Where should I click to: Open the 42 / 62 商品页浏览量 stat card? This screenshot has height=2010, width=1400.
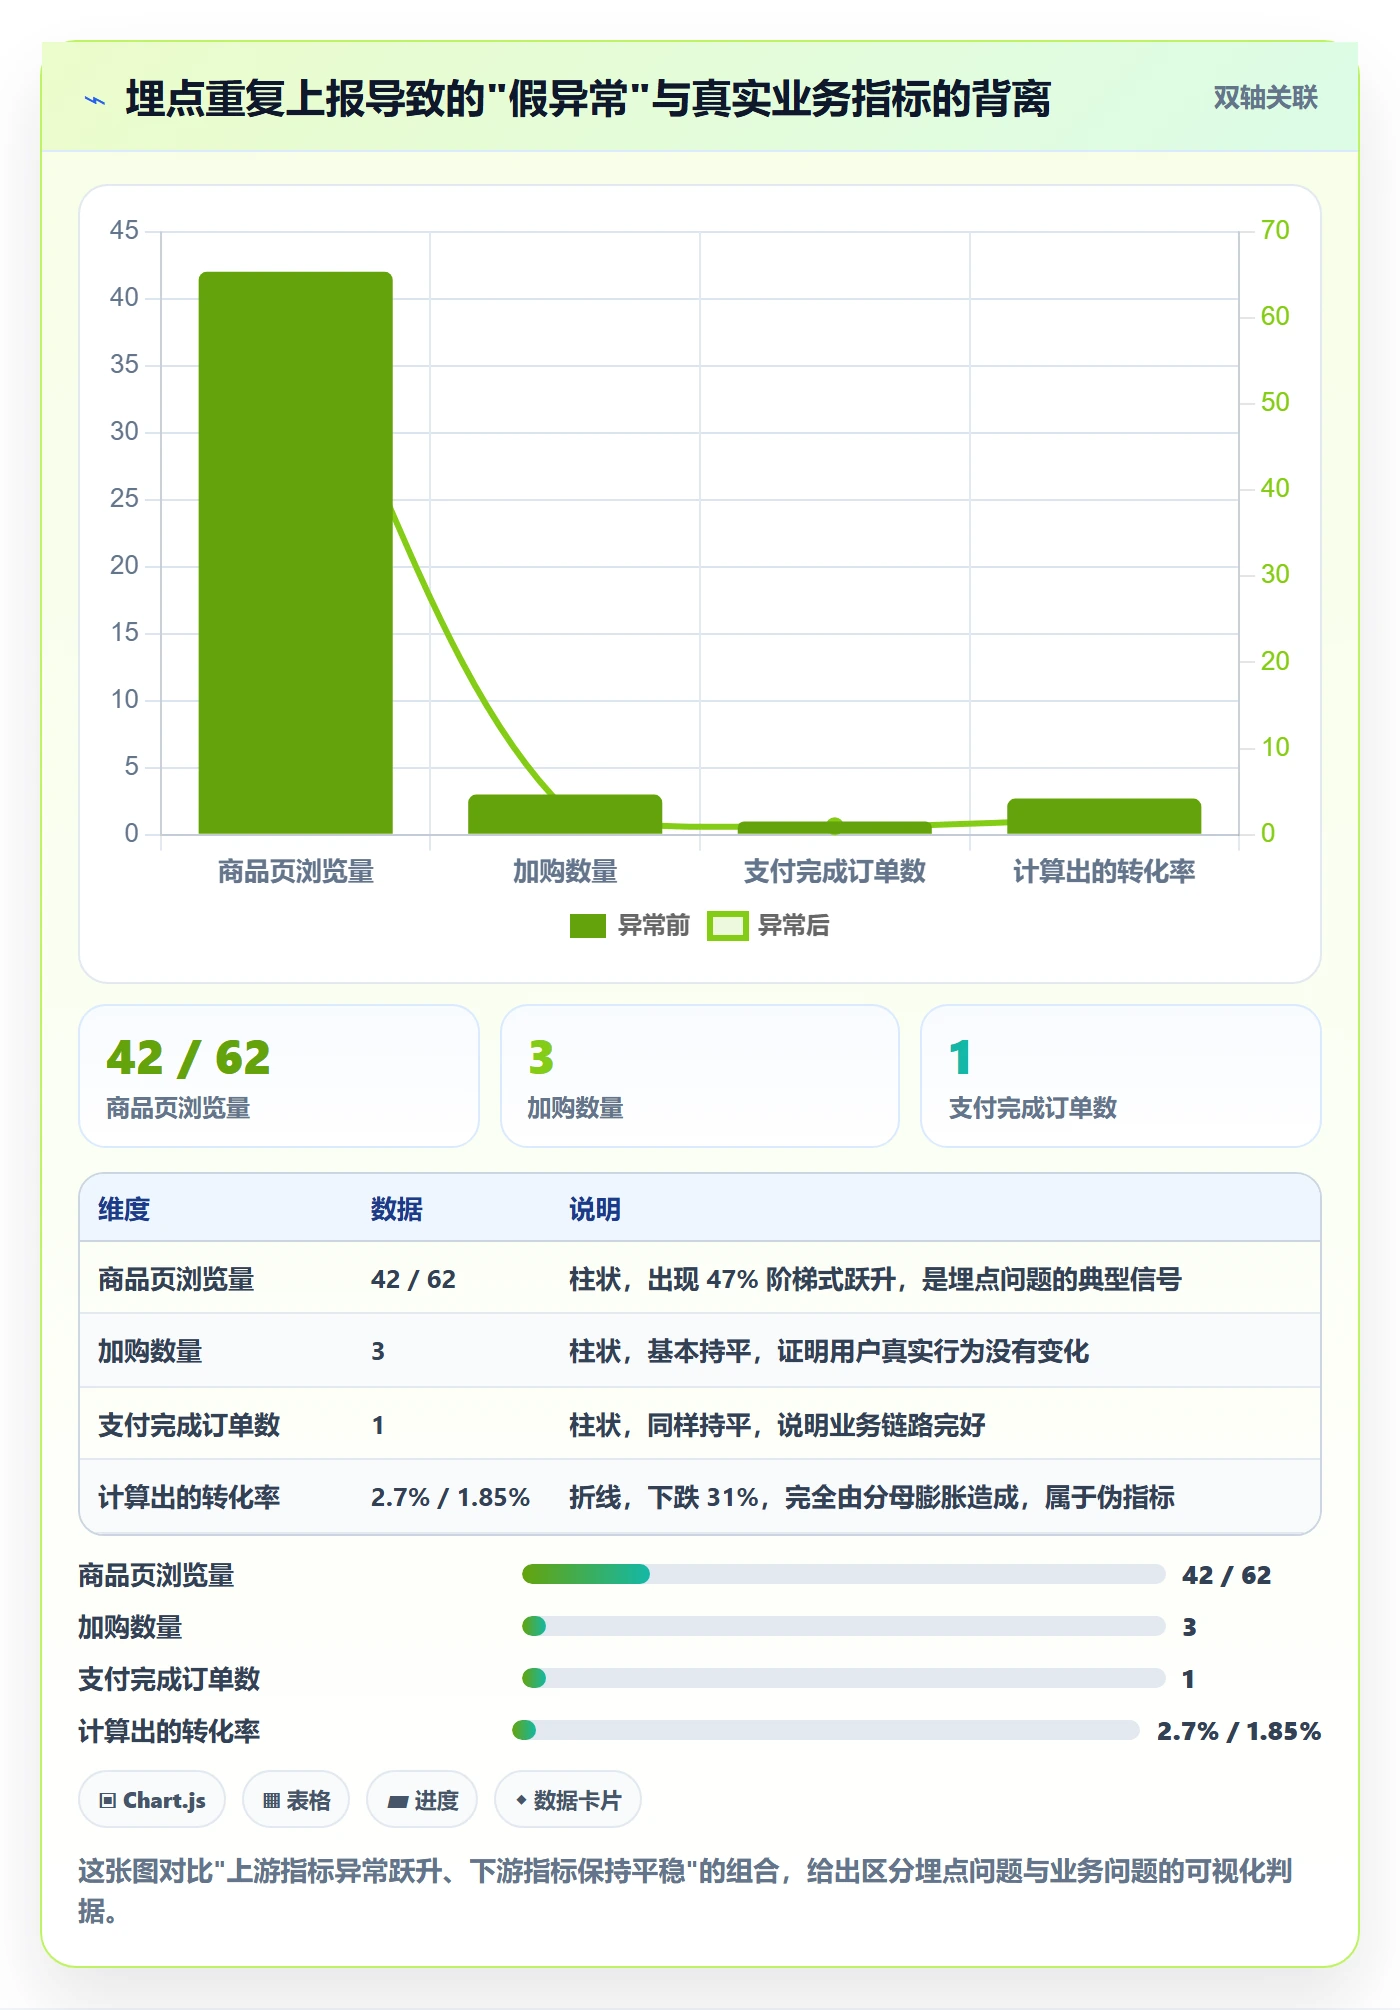279,1076
